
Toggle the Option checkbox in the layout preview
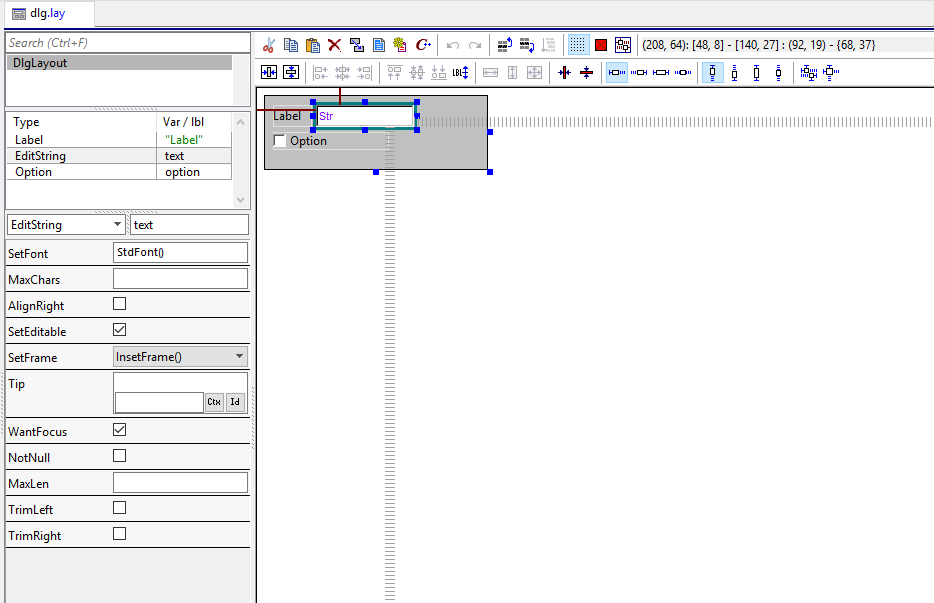[x=280, y=141]
